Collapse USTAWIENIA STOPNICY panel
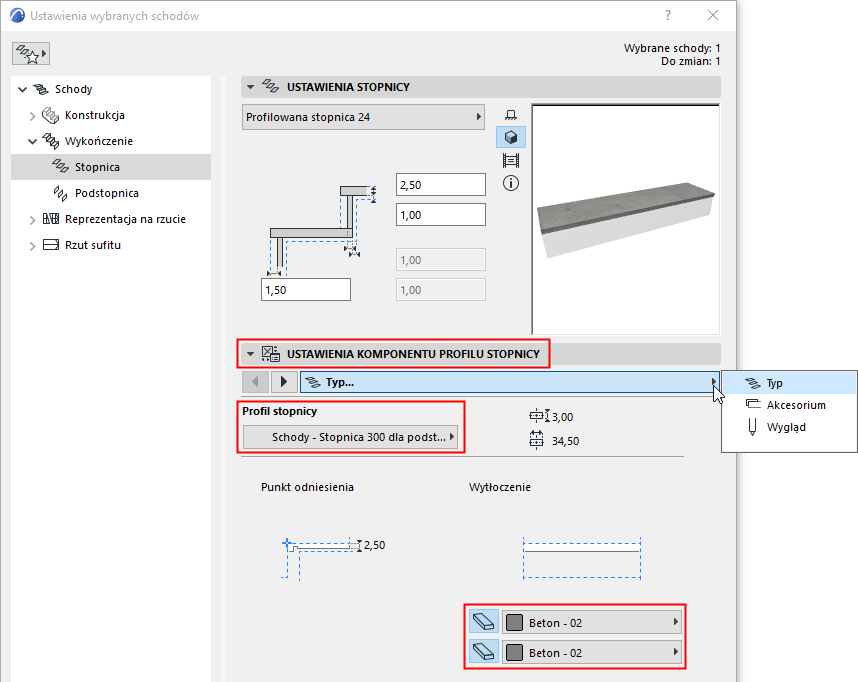858x682 pixels. click(250, 87)
